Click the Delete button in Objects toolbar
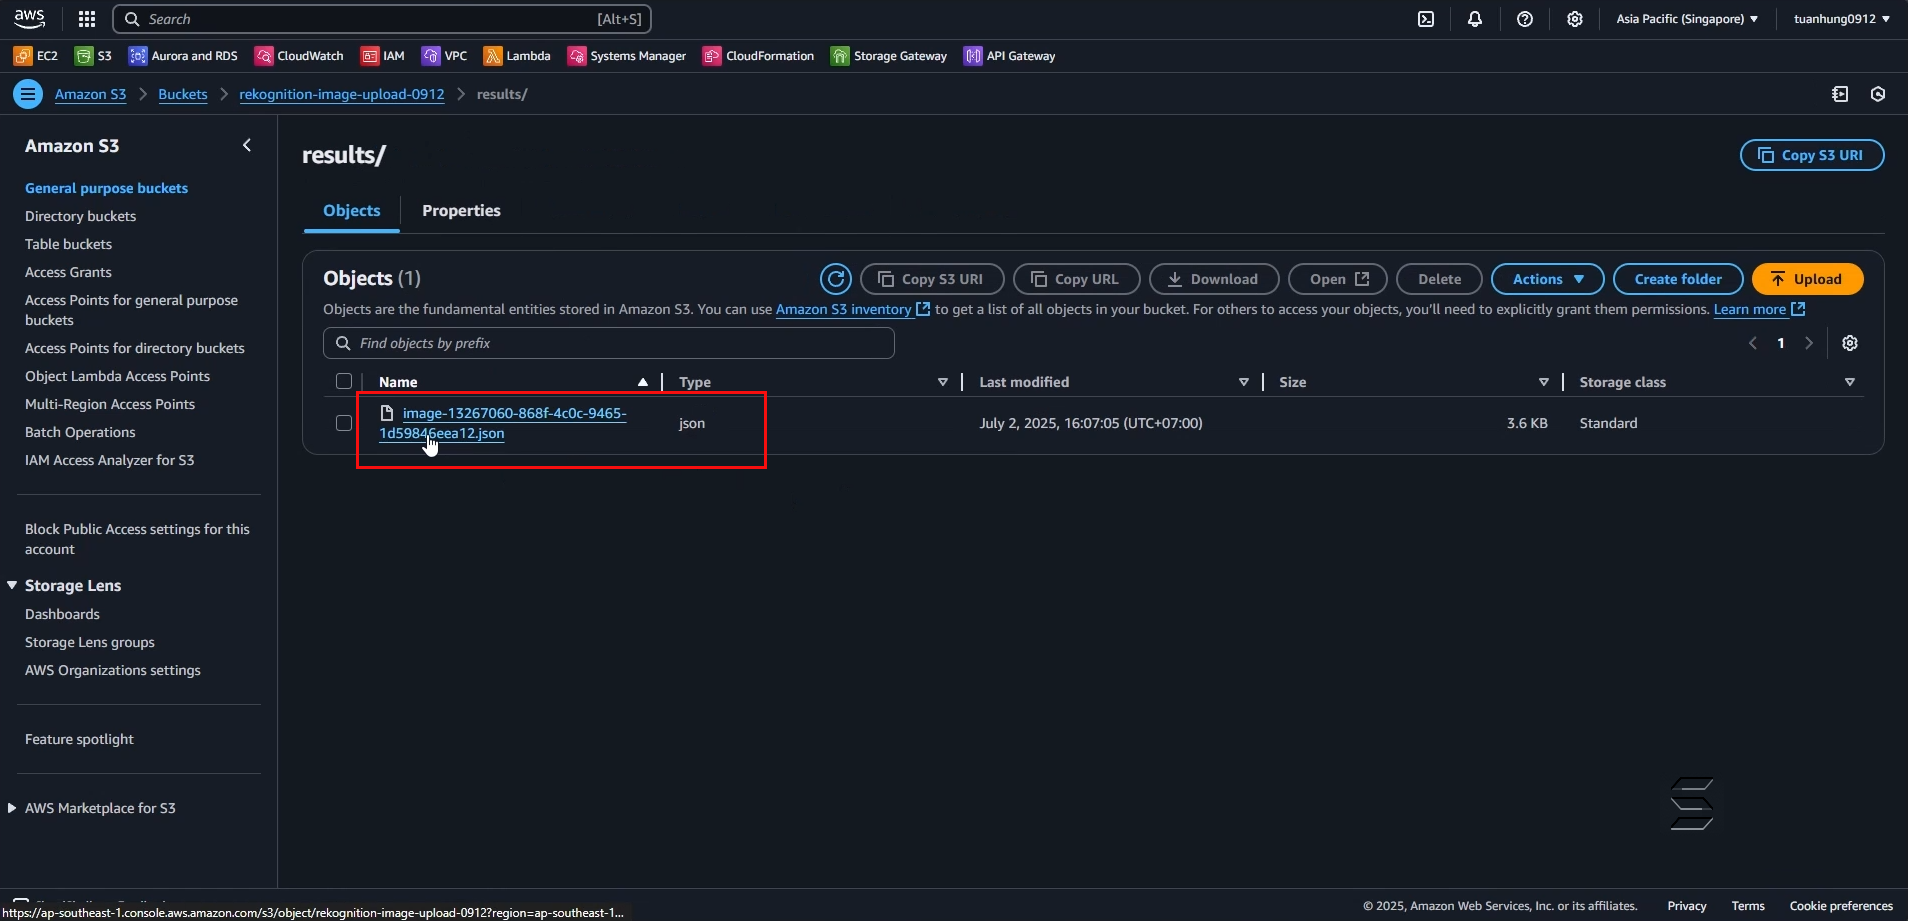Image resolution: width=1908 pixels, height=921 pixels. point(1439,279)
